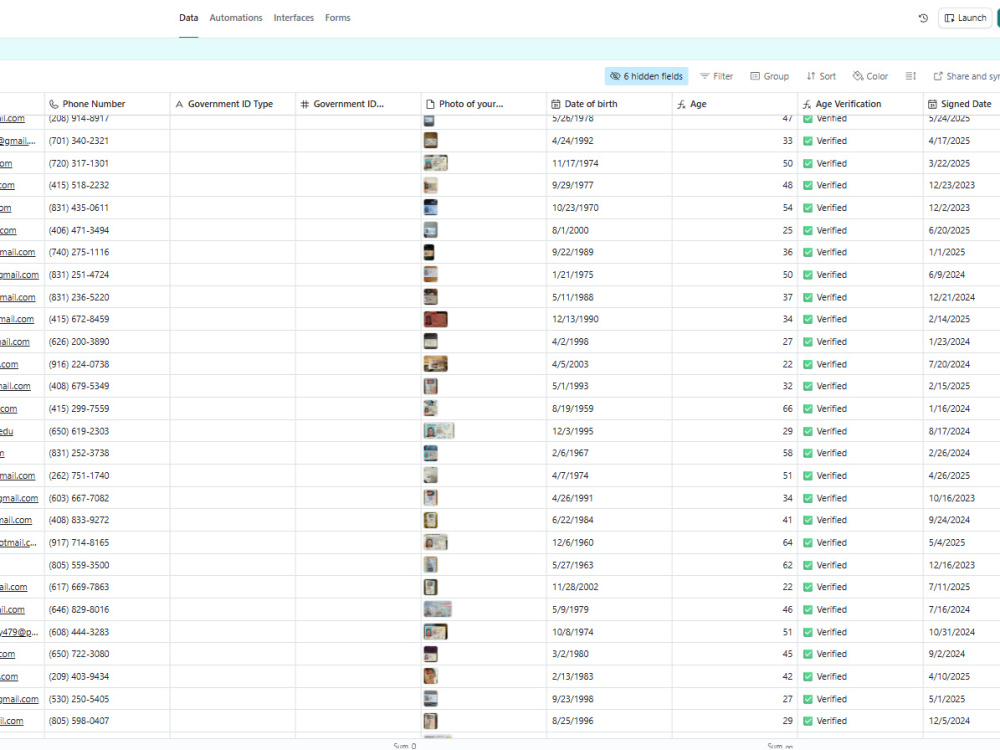The height and width of the screenshot is (750, 1000).
Task: Open ID photo thumbnail for 10/8/1974 row
Action: (436, 631)
